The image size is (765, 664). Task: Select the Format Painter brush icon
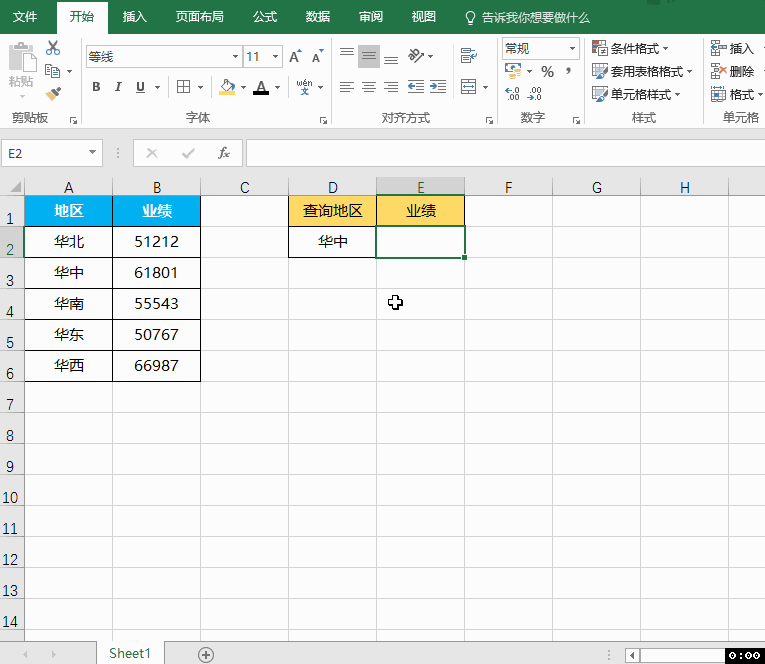coord(53,93)
